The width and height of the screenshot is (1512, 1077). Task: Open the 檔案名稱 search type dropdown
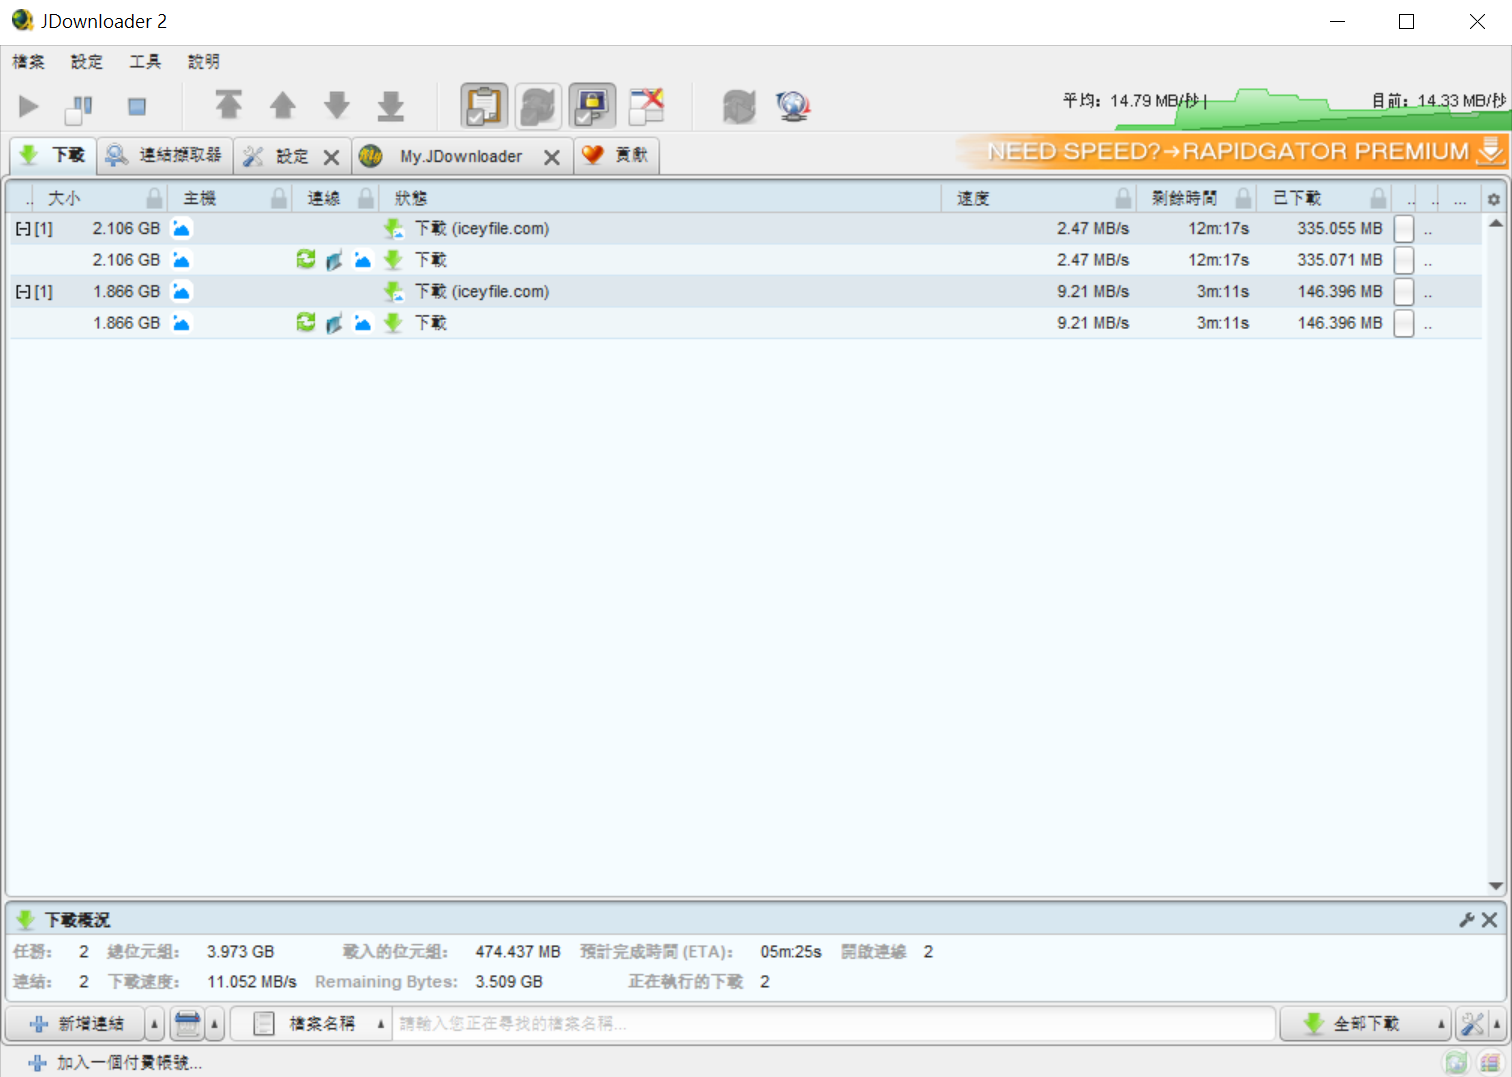(311, 1024)
